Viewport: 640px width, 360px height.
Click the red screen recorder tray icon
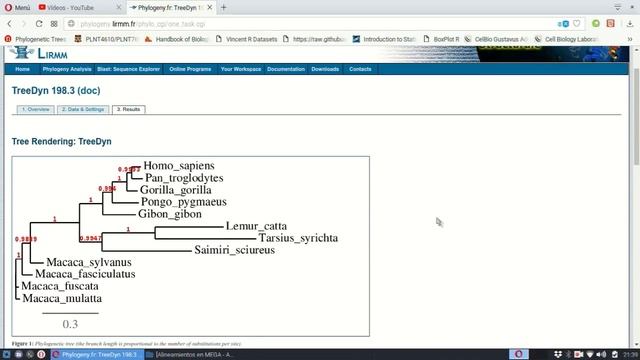[579, 354]
